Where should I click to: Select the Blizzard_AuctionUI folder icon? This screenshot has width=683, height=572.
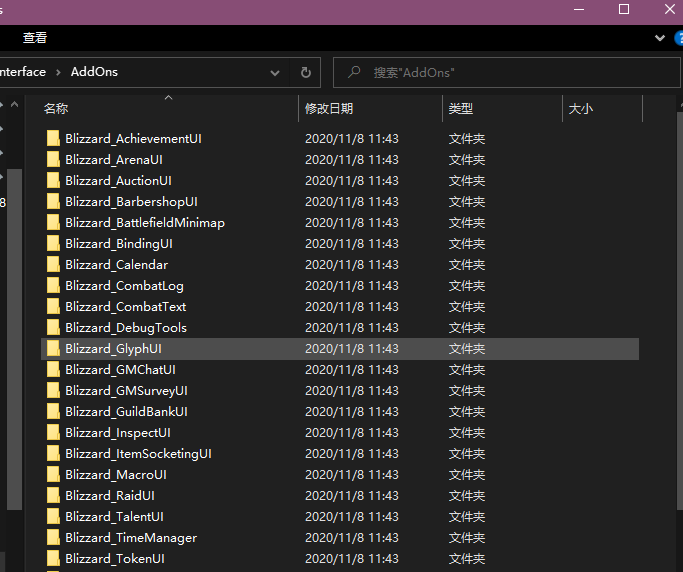click(x=53, y=180)
